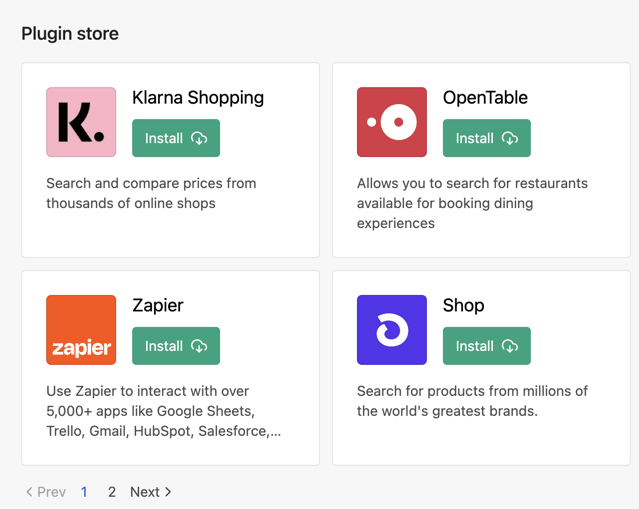The width and height of the screenshot is (639, 509).
Task: Click the download cloud icon on Shop's Install
Action: pyautogui.click(x=510, y=346)
